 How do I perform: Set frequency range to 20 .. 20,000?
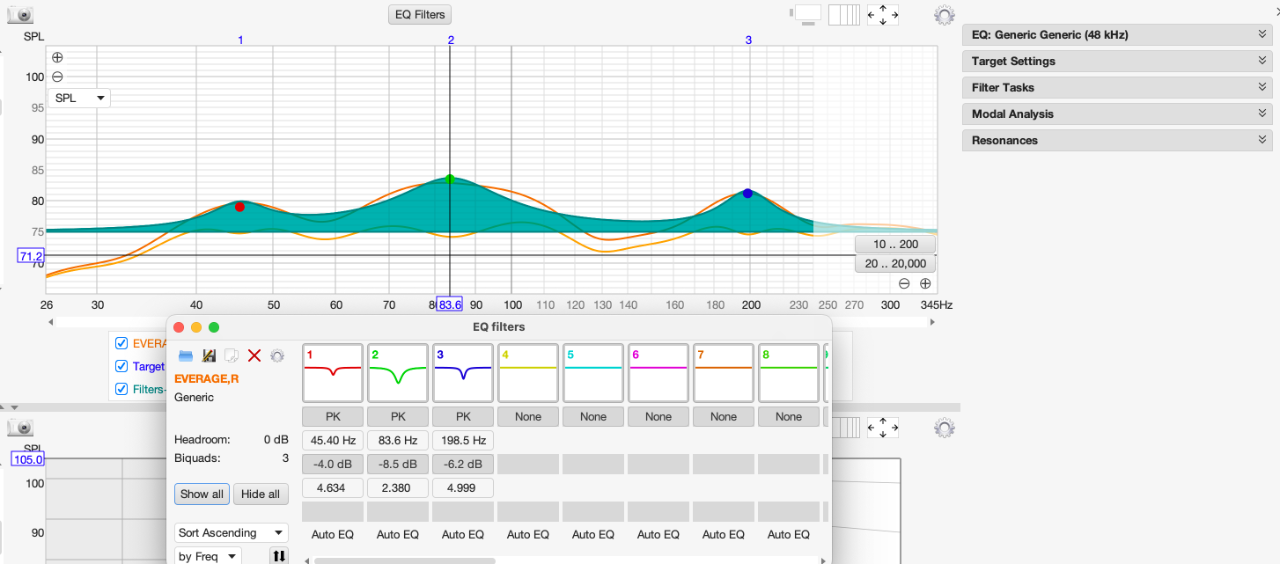pyautogui.click(x=896, y=264)
